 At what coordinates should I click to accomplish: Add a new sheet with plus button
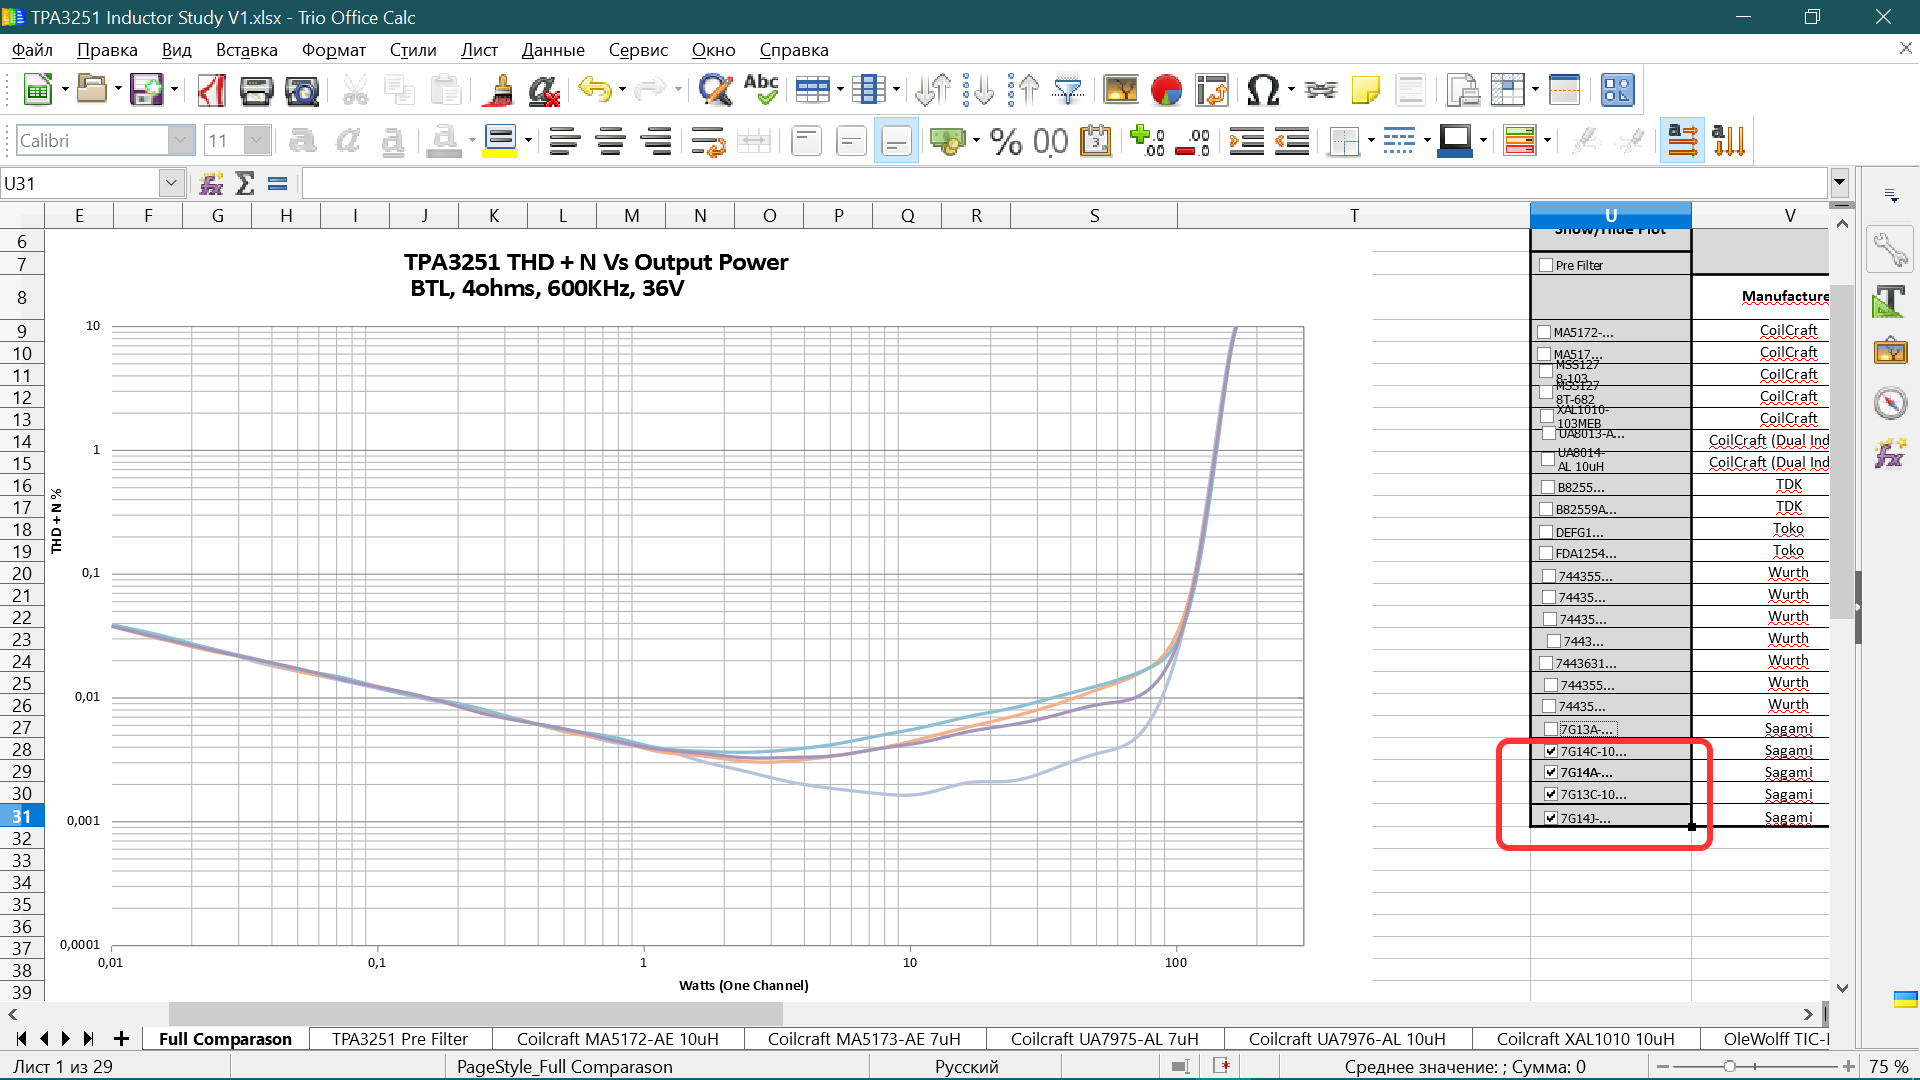[121, 1039]
